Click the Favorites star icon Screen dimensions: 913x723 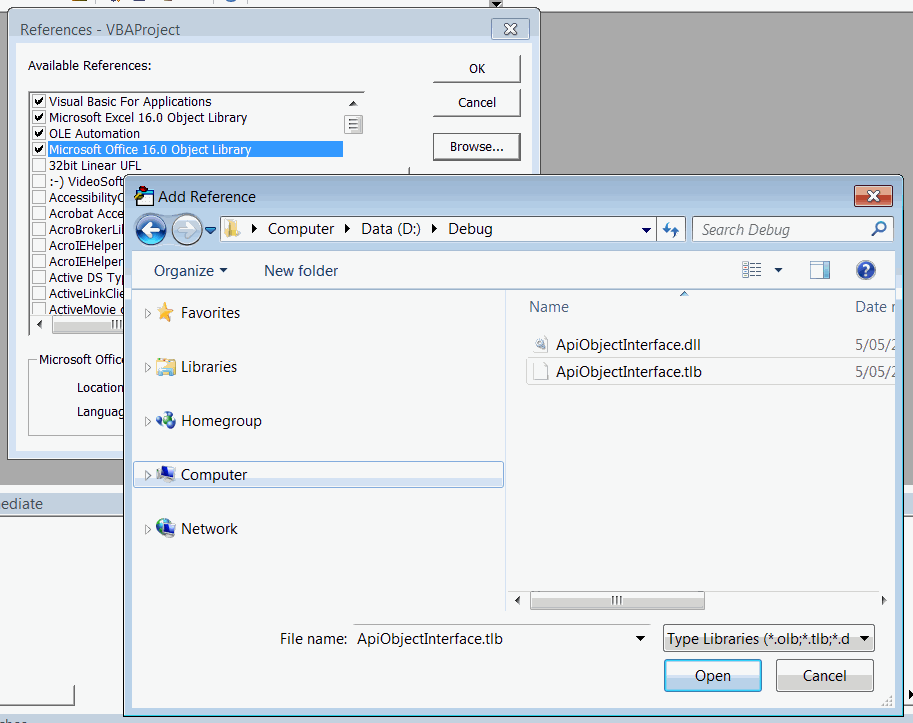click(x=165, y=313)
